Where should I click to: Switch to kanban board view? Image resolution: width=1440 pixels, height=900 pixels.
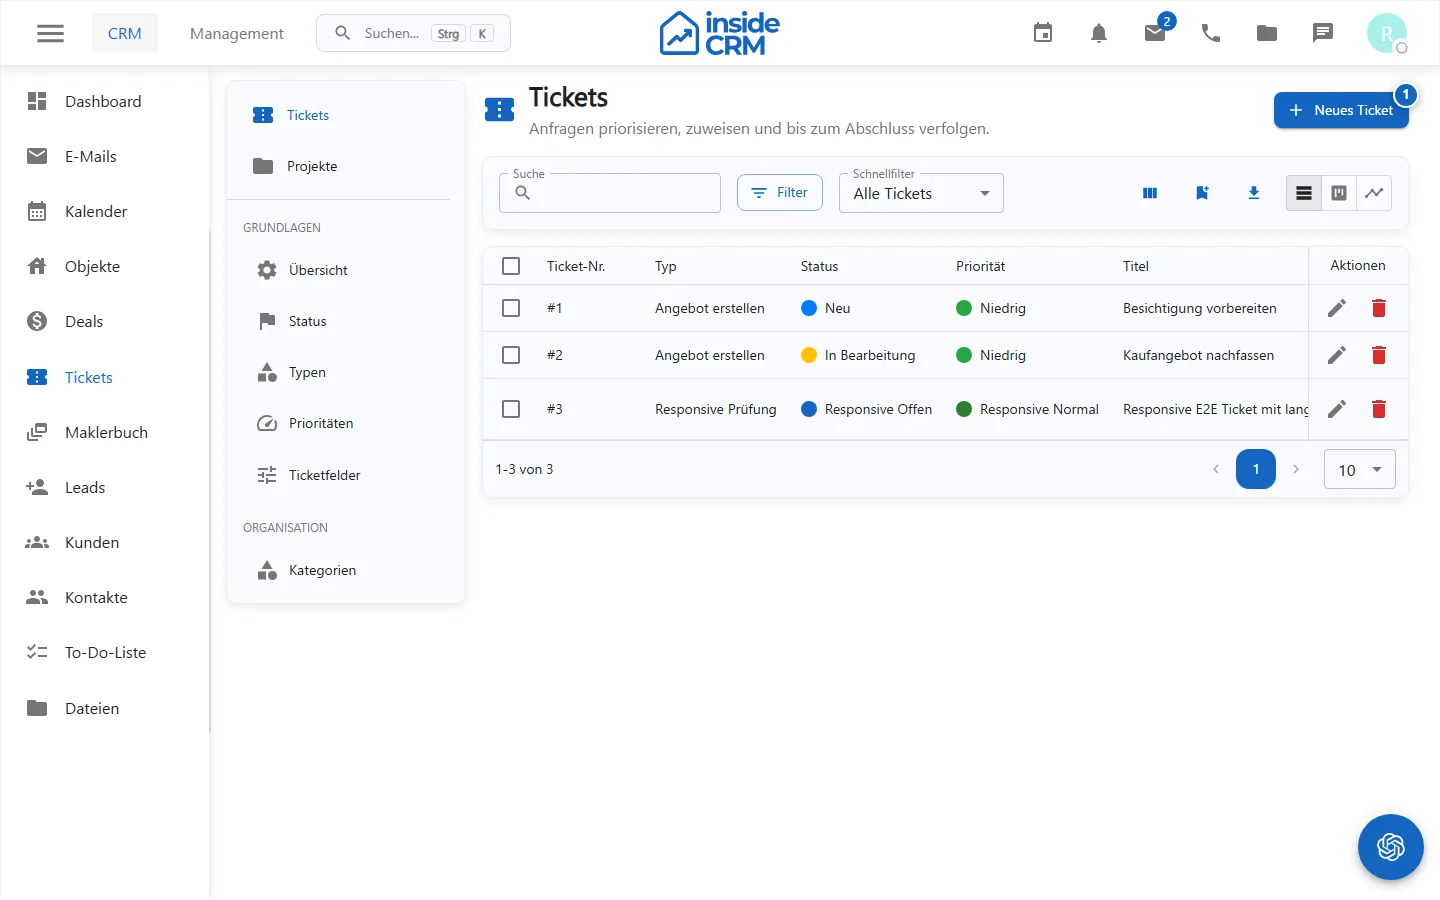1339,193
